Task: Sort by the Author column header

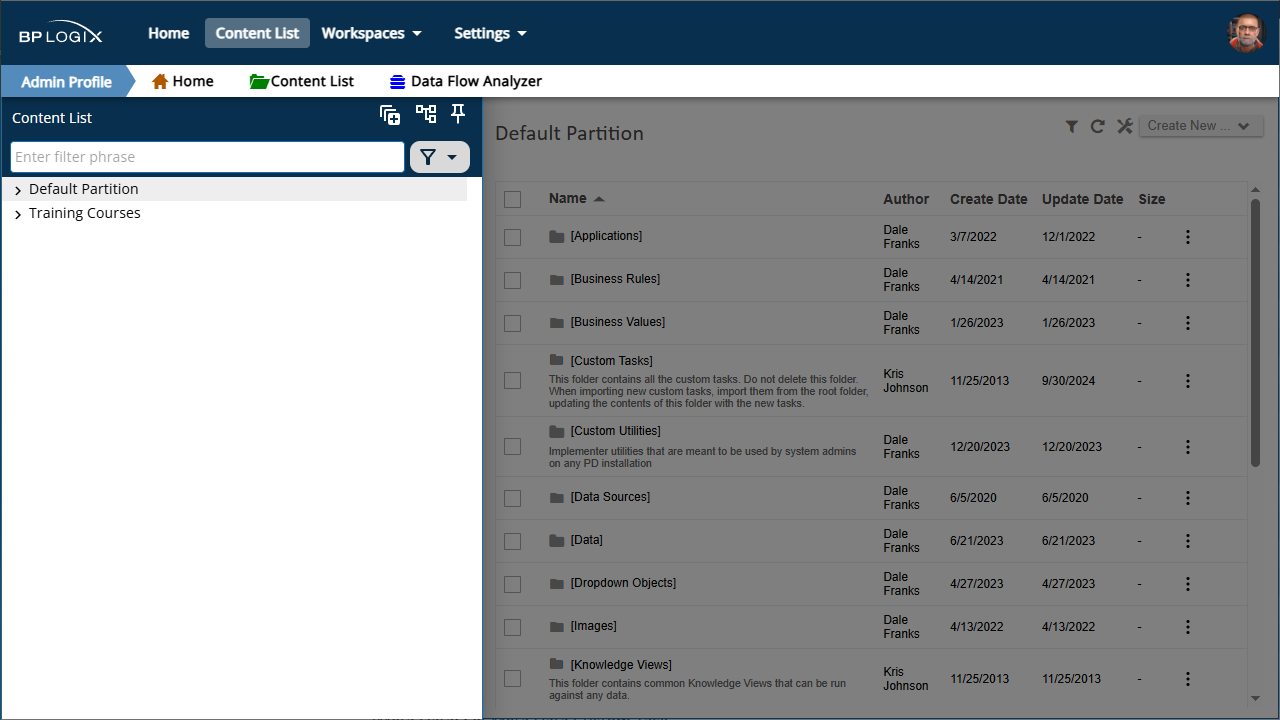Action: click(906, 199)
